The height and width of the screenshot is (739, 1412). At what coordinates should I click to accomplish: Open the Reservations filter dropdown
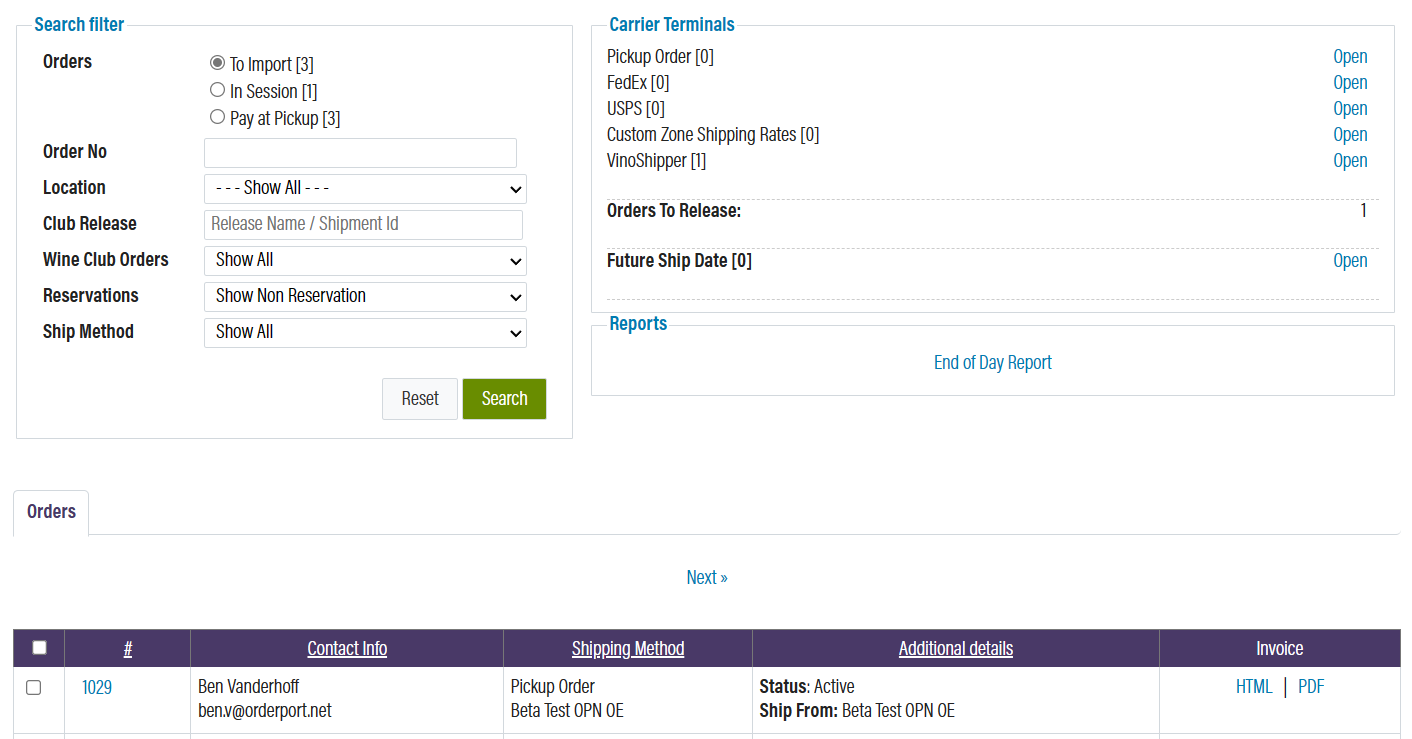coord(365,297)
